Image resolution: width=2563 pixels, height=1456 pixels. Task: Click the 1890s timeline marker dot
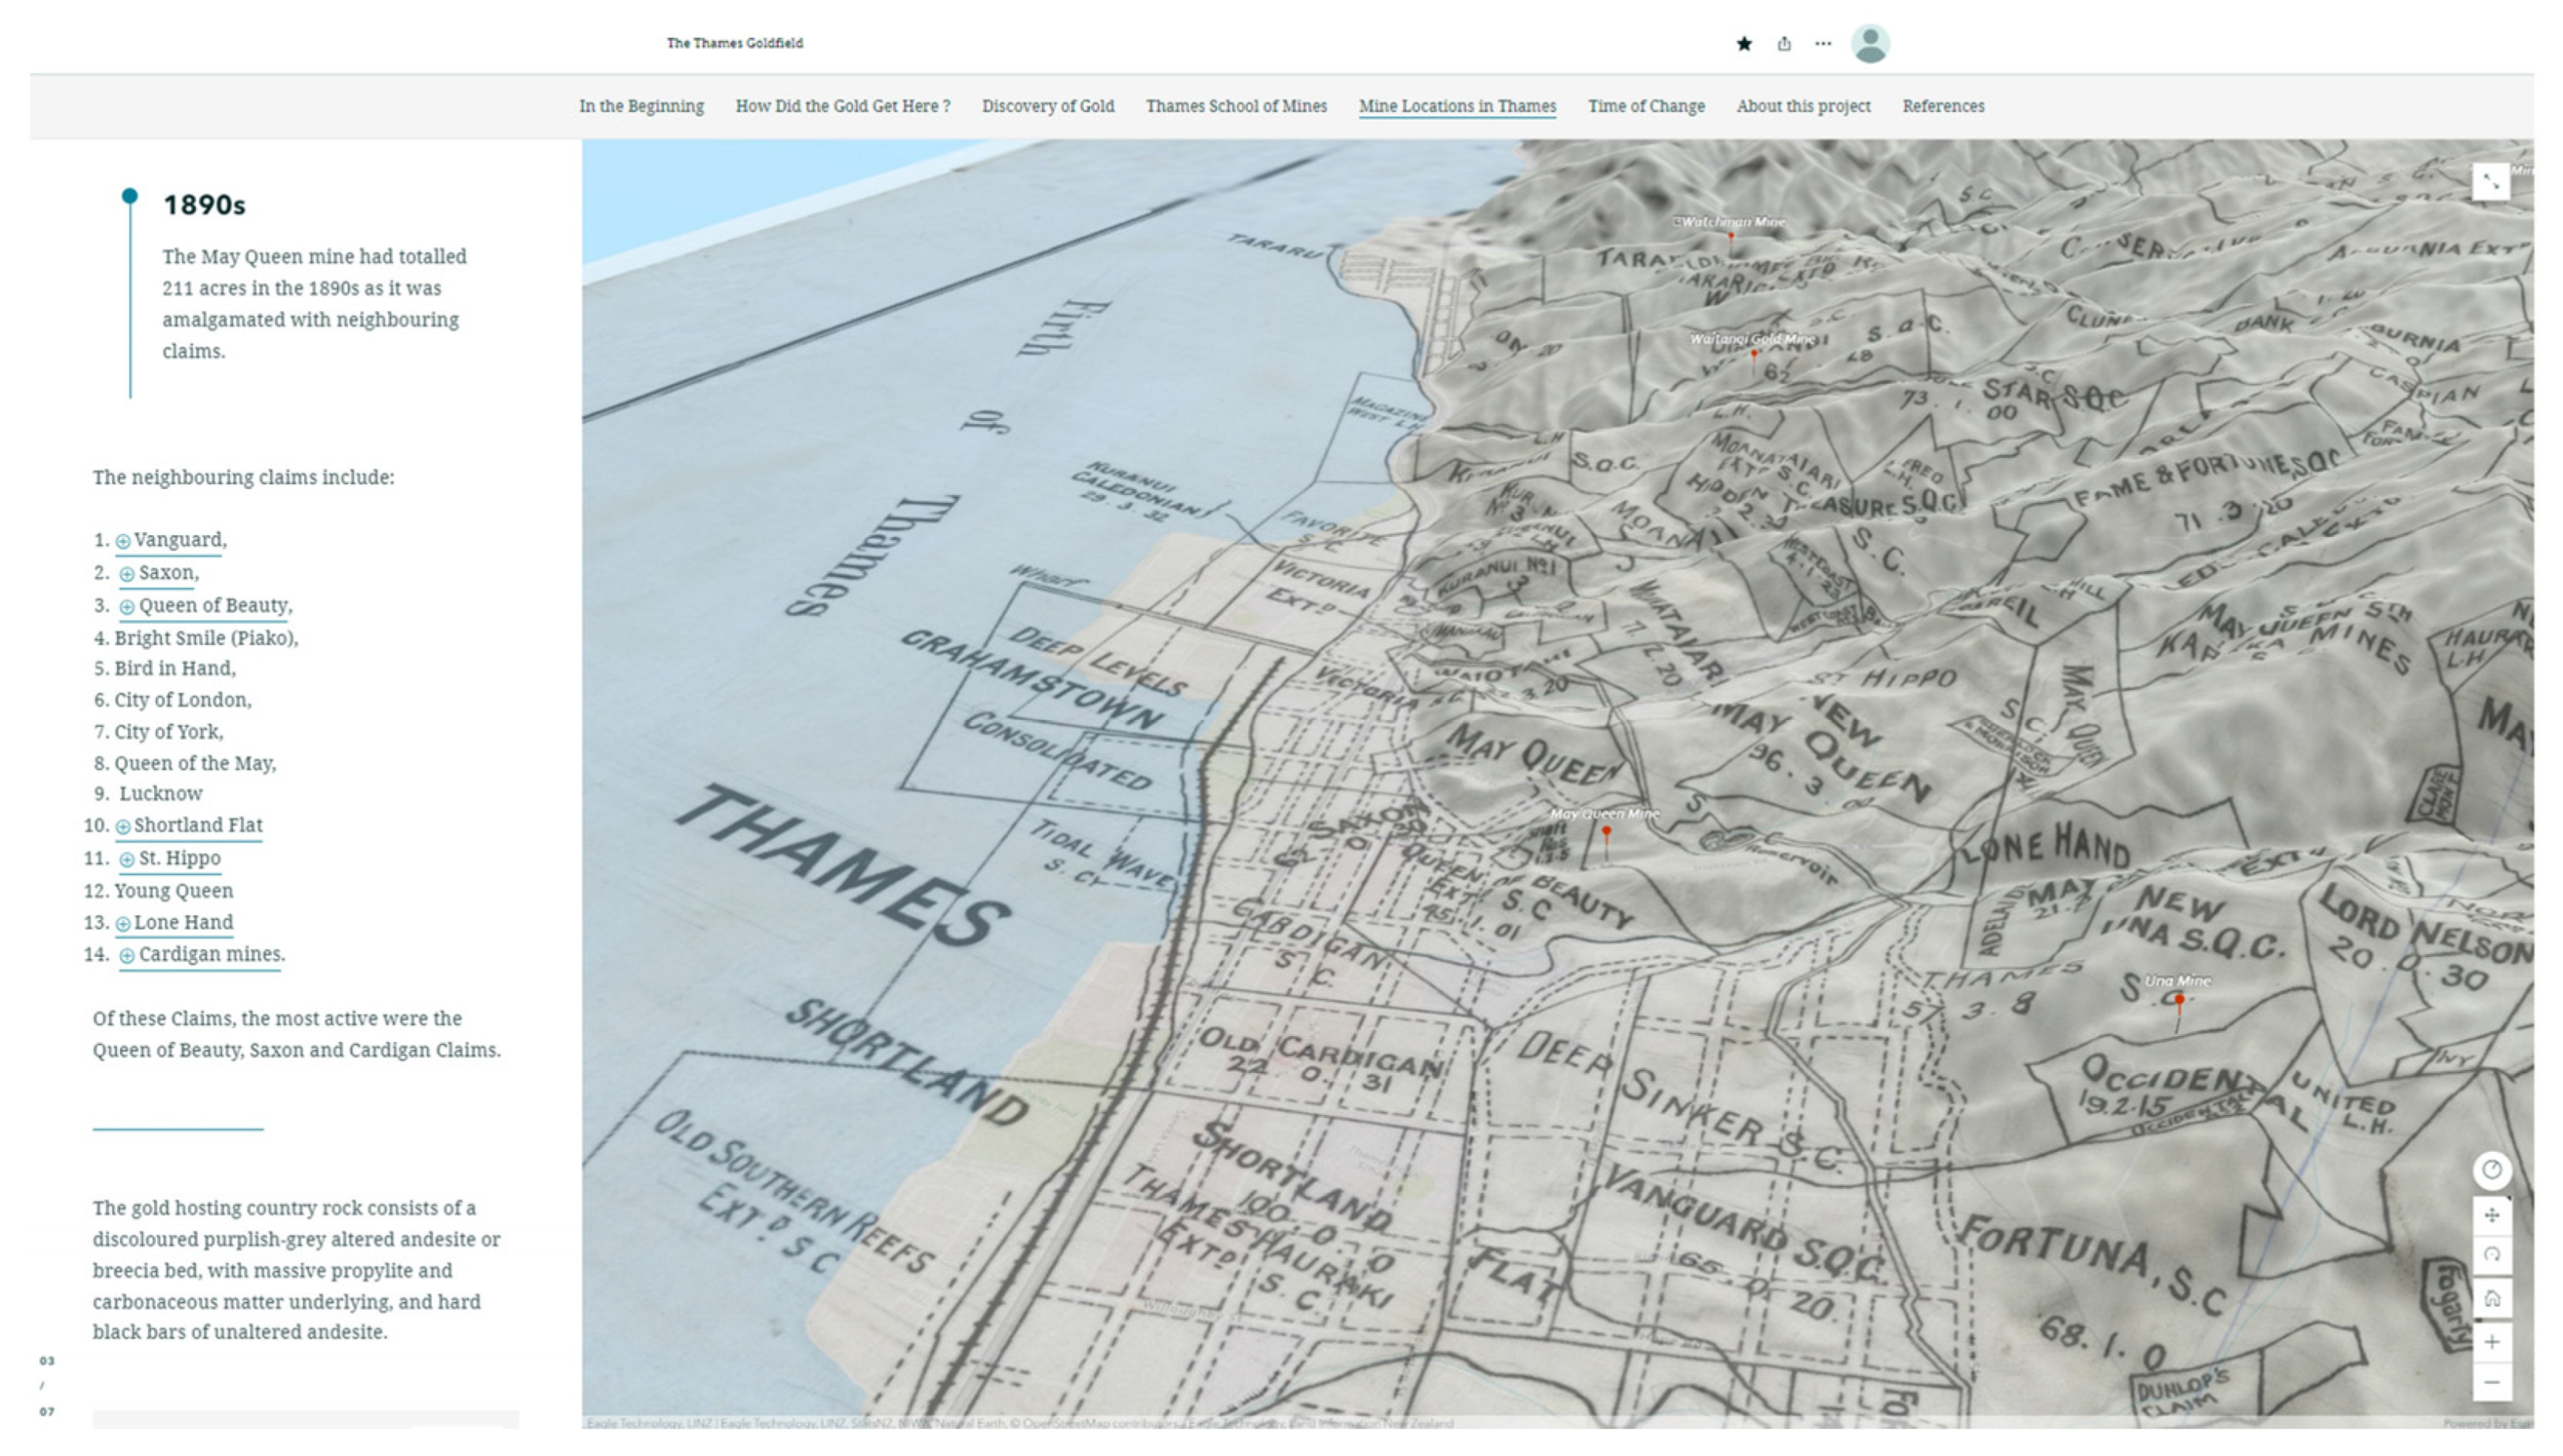130,196
